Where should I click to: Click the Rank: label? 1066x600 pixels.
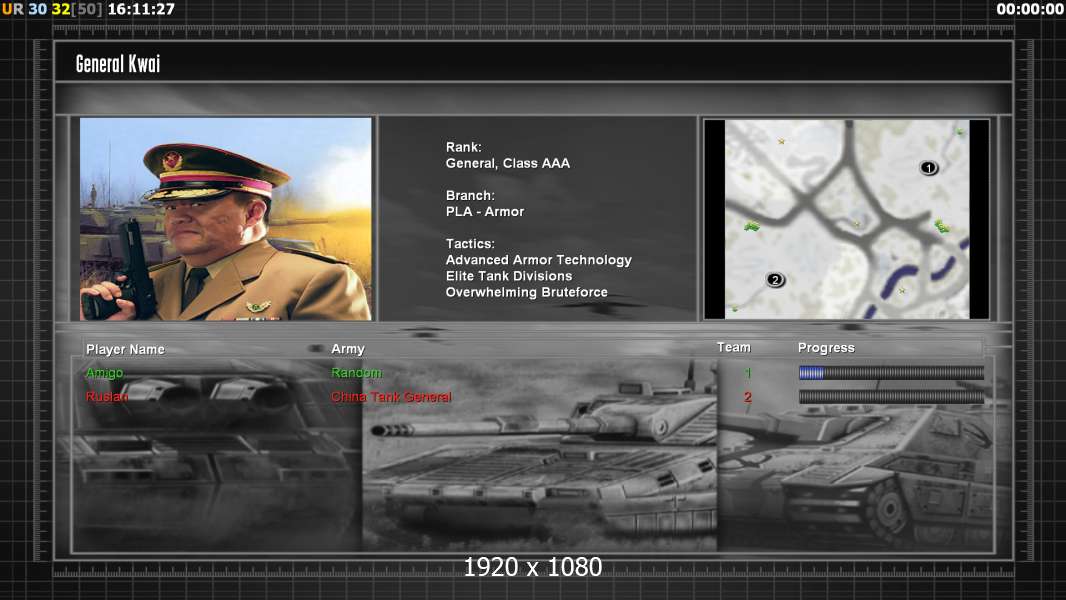[x=464, y=147]
